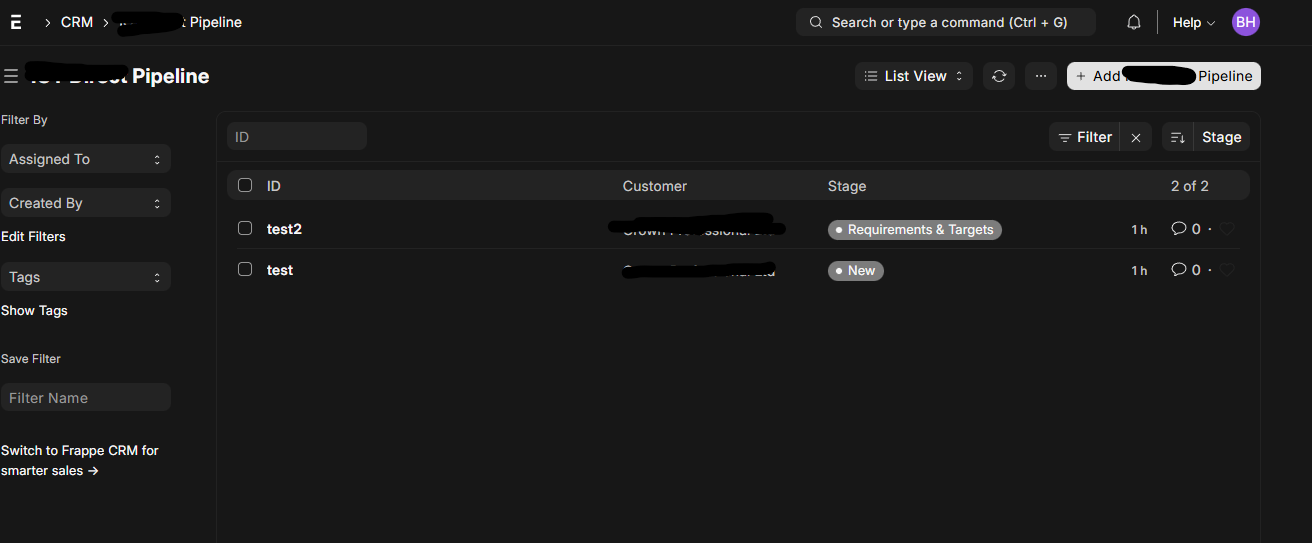Open the Created By filter dropdown
The height and width of the screenshot is (543, 1312).
click(85, 203)
